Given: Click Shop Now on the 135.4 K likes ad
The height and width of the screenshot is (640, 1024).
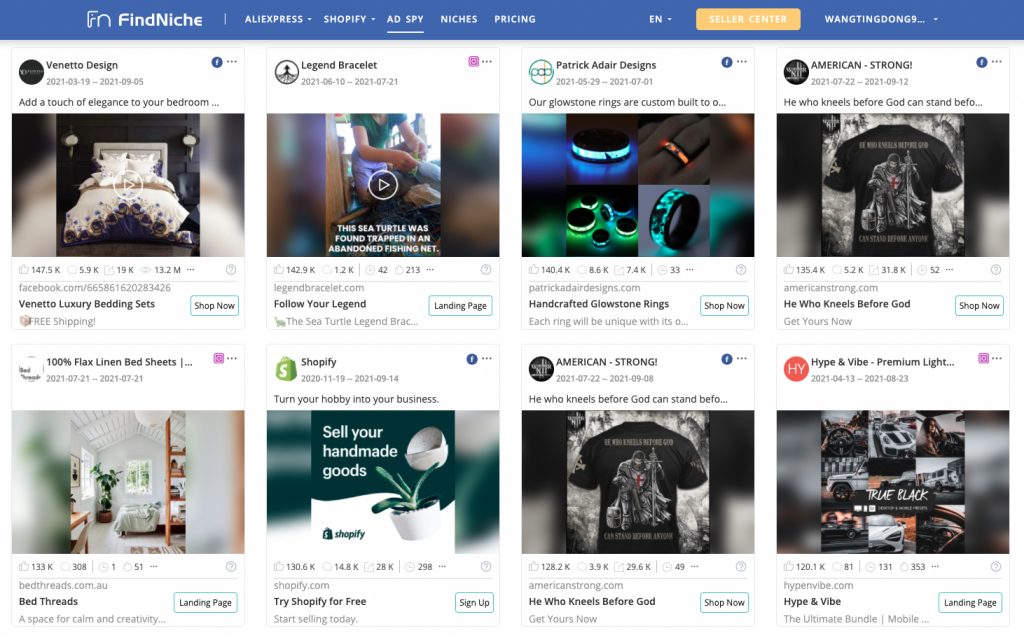Looking at the screenshot, I should (x=979, y=306).
